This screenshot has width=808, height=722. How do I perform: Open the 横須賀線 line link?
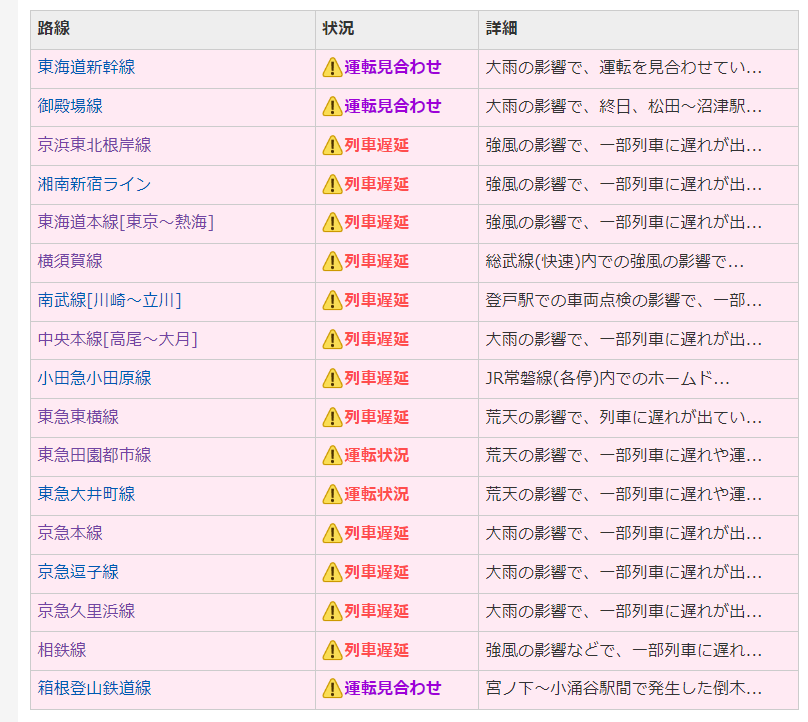click(x=70, y=261)
